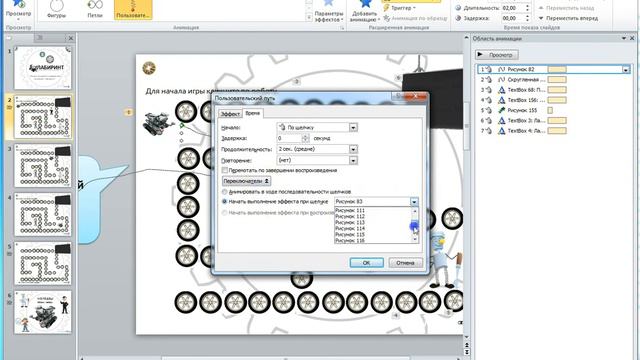This screenshot has width=640, height=360.
Task: Click the Длительность field in the ribbon
Action: (512, 8)
